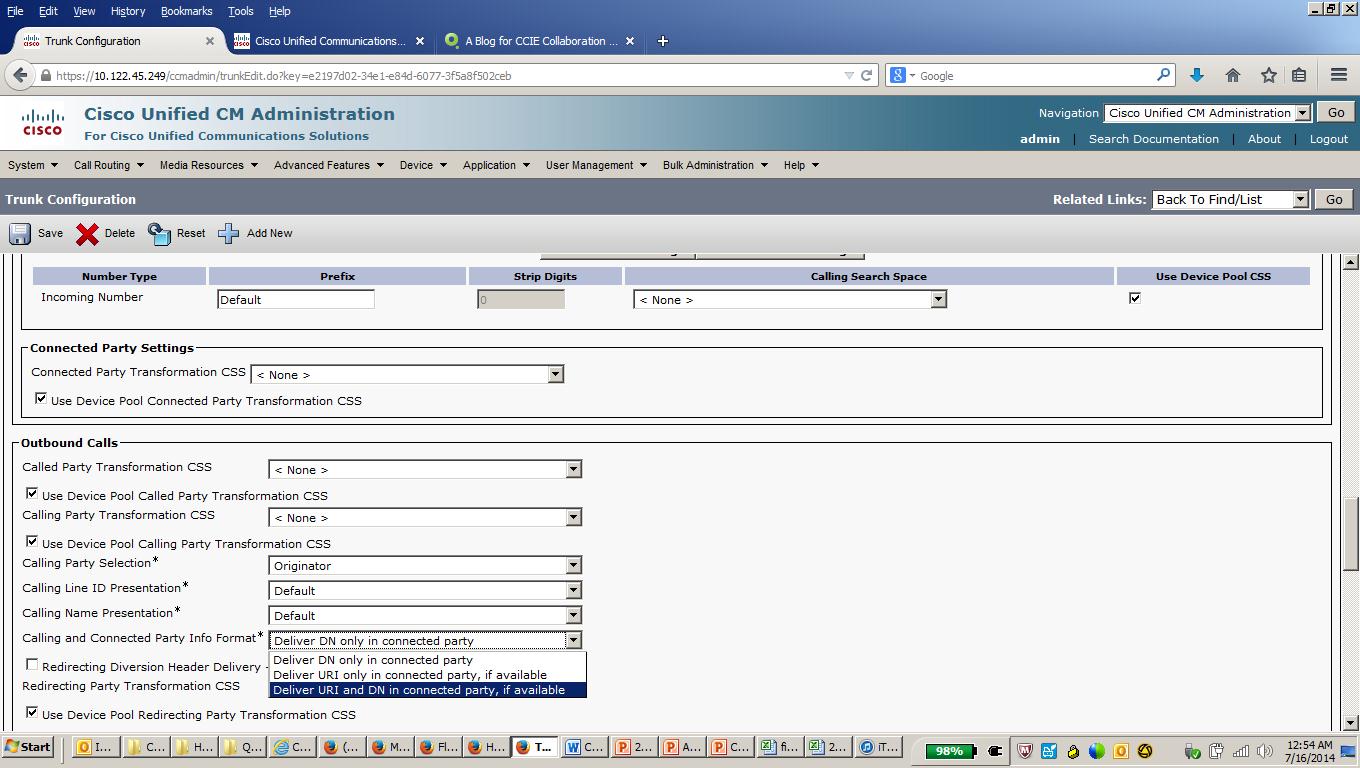
Task: Open the Call Routing menu
Action: click(108, 165)
